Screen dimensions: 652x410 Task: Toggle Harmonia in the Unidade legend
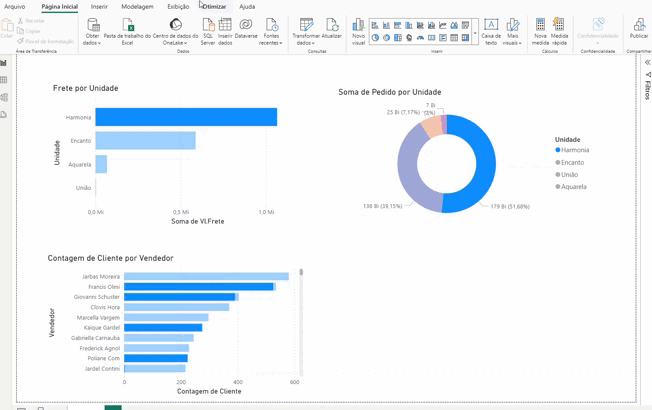[574, 150]
